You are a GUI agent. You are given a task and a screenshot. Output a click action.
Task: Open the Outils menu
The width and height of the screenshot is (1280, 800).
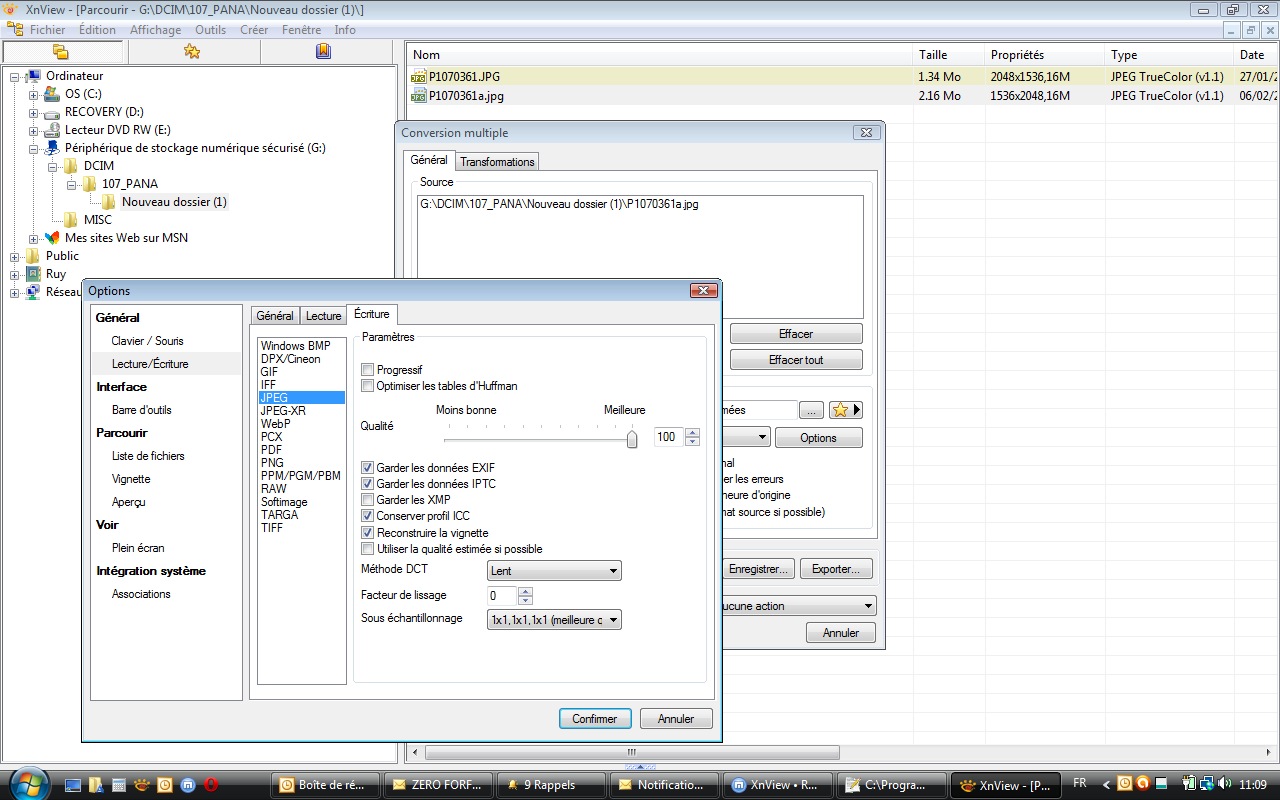point(210,30)
